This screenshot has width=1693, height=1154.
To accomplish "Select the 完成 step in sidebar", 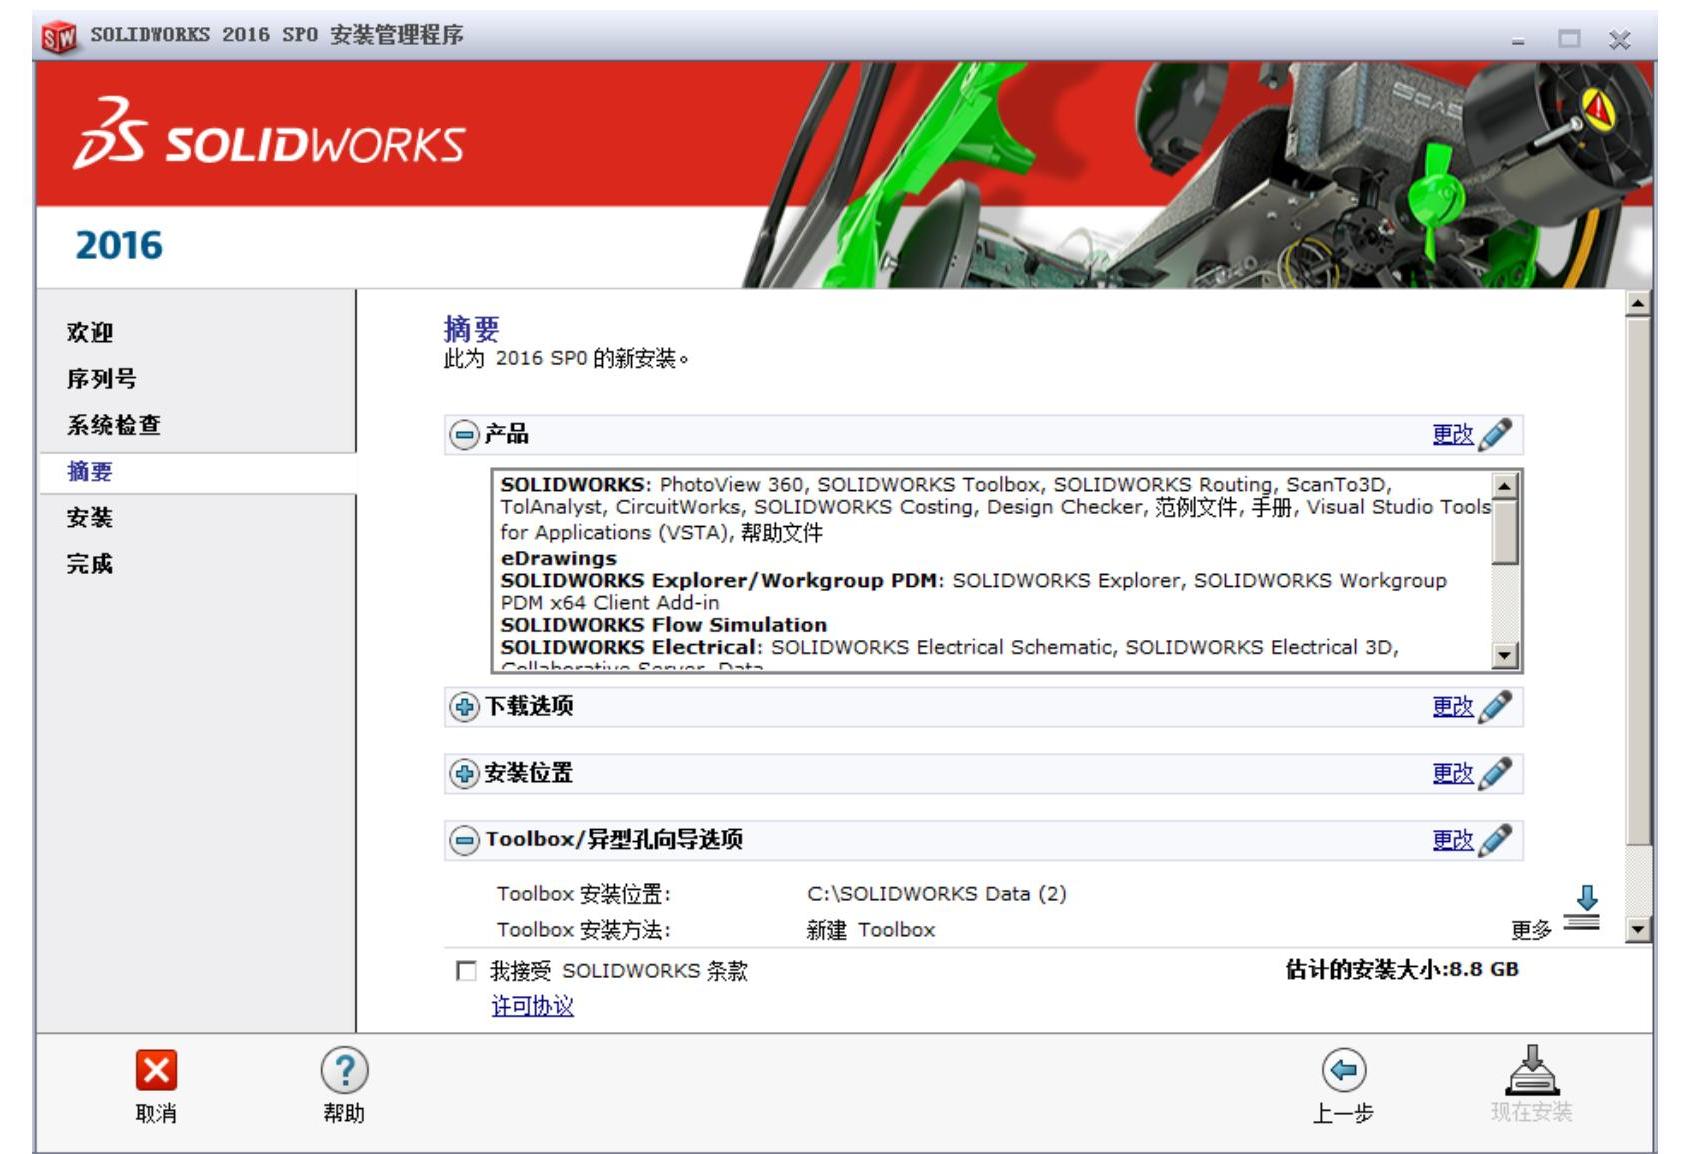I will (90, 563).
